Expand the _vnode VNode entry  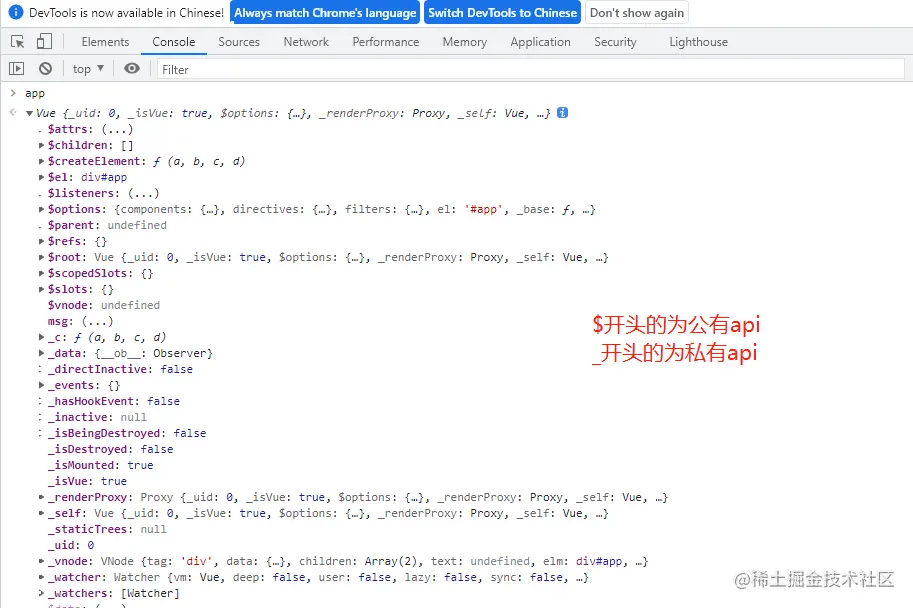41,561
